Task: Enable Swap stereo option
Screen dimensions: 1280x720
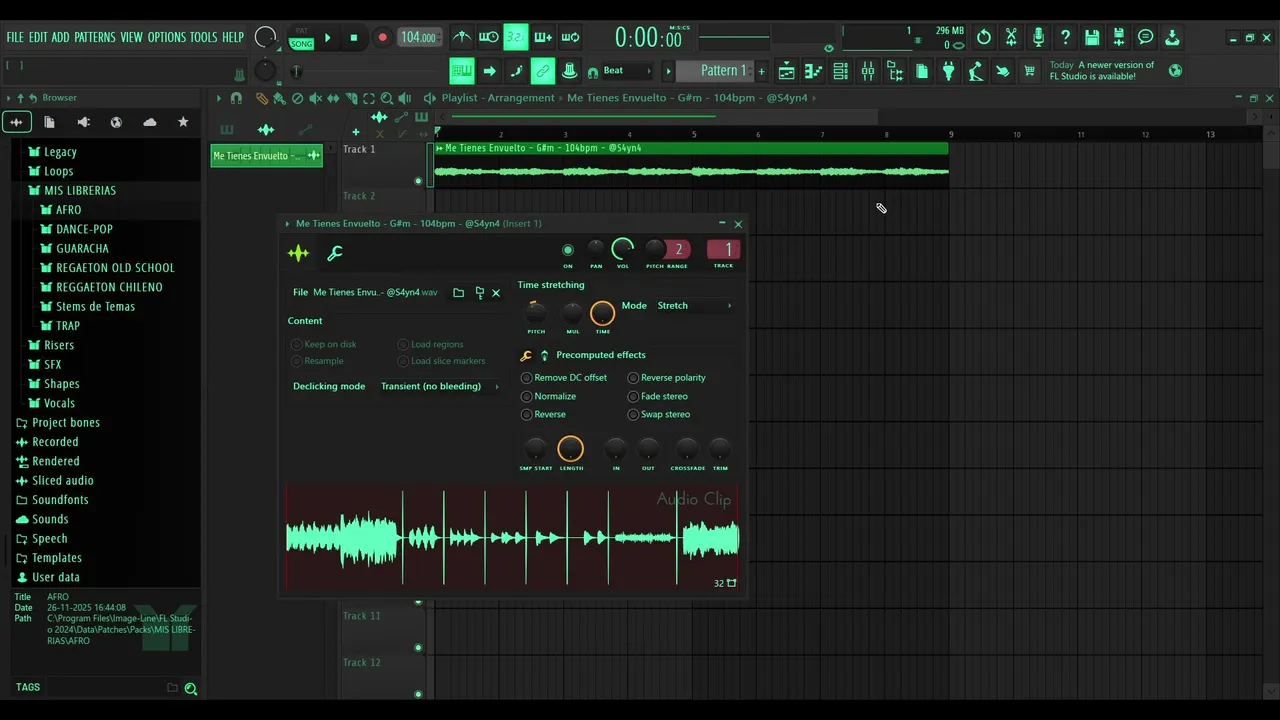Action: pyautogui.click(x=658, y=414)
